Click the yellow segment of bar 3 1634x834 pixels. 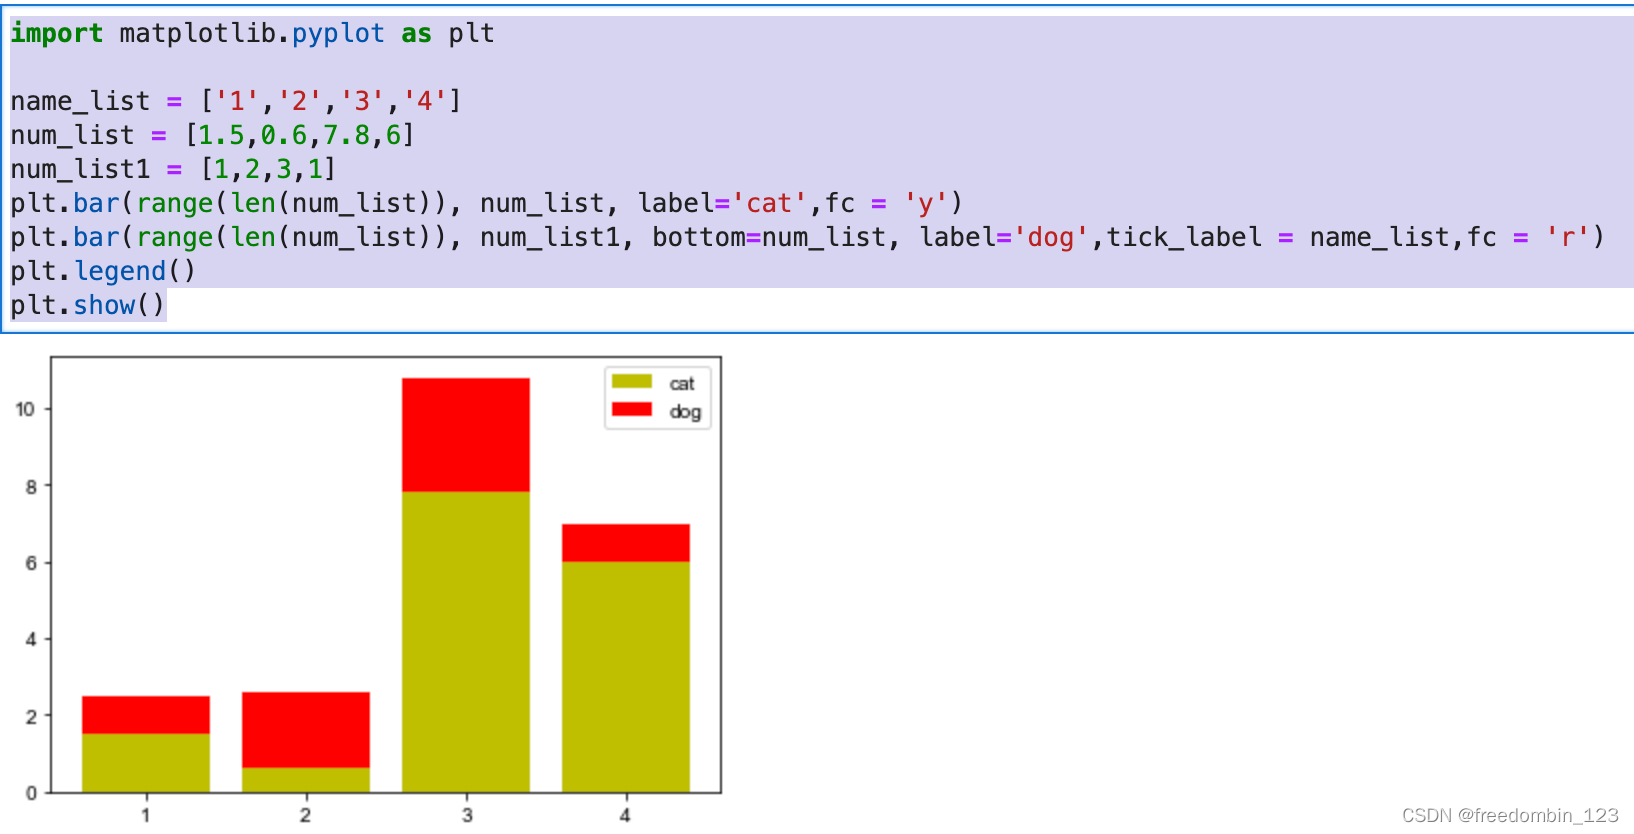pos(466,642)
